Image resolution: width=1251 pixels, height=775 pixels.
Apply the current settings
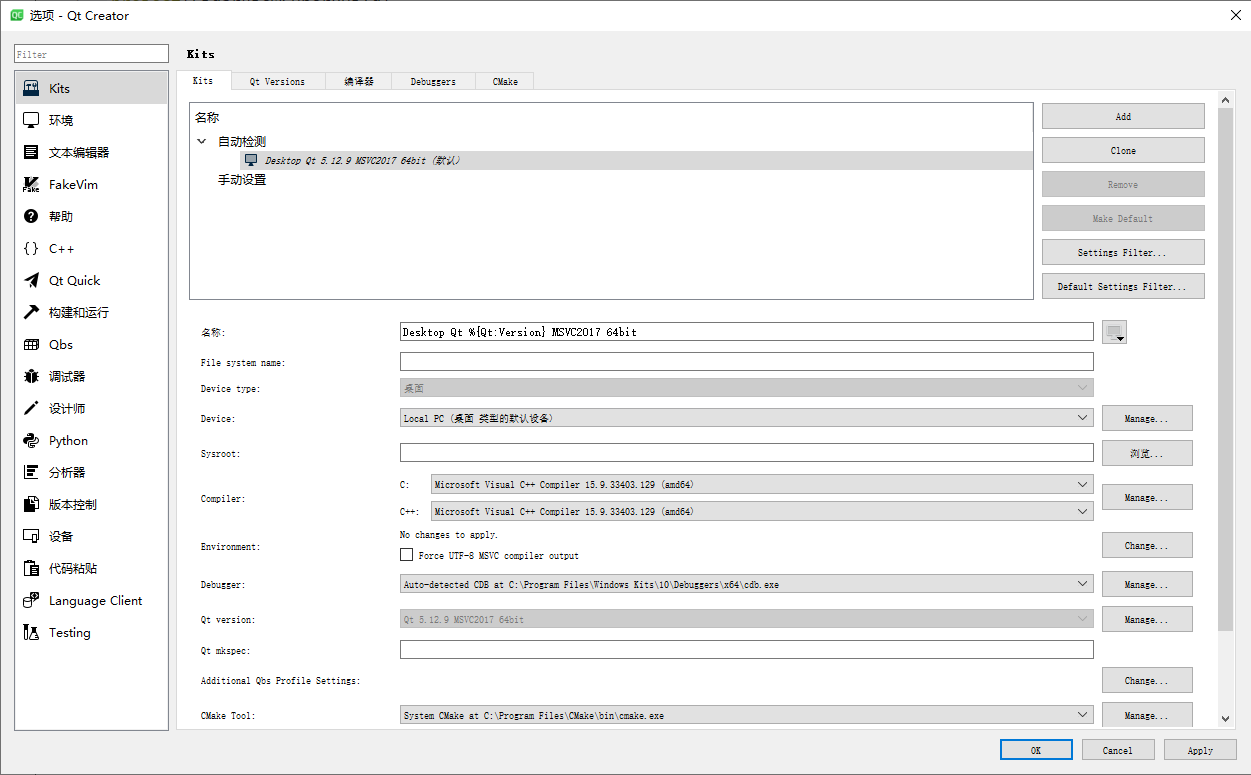pos(1200,750)
